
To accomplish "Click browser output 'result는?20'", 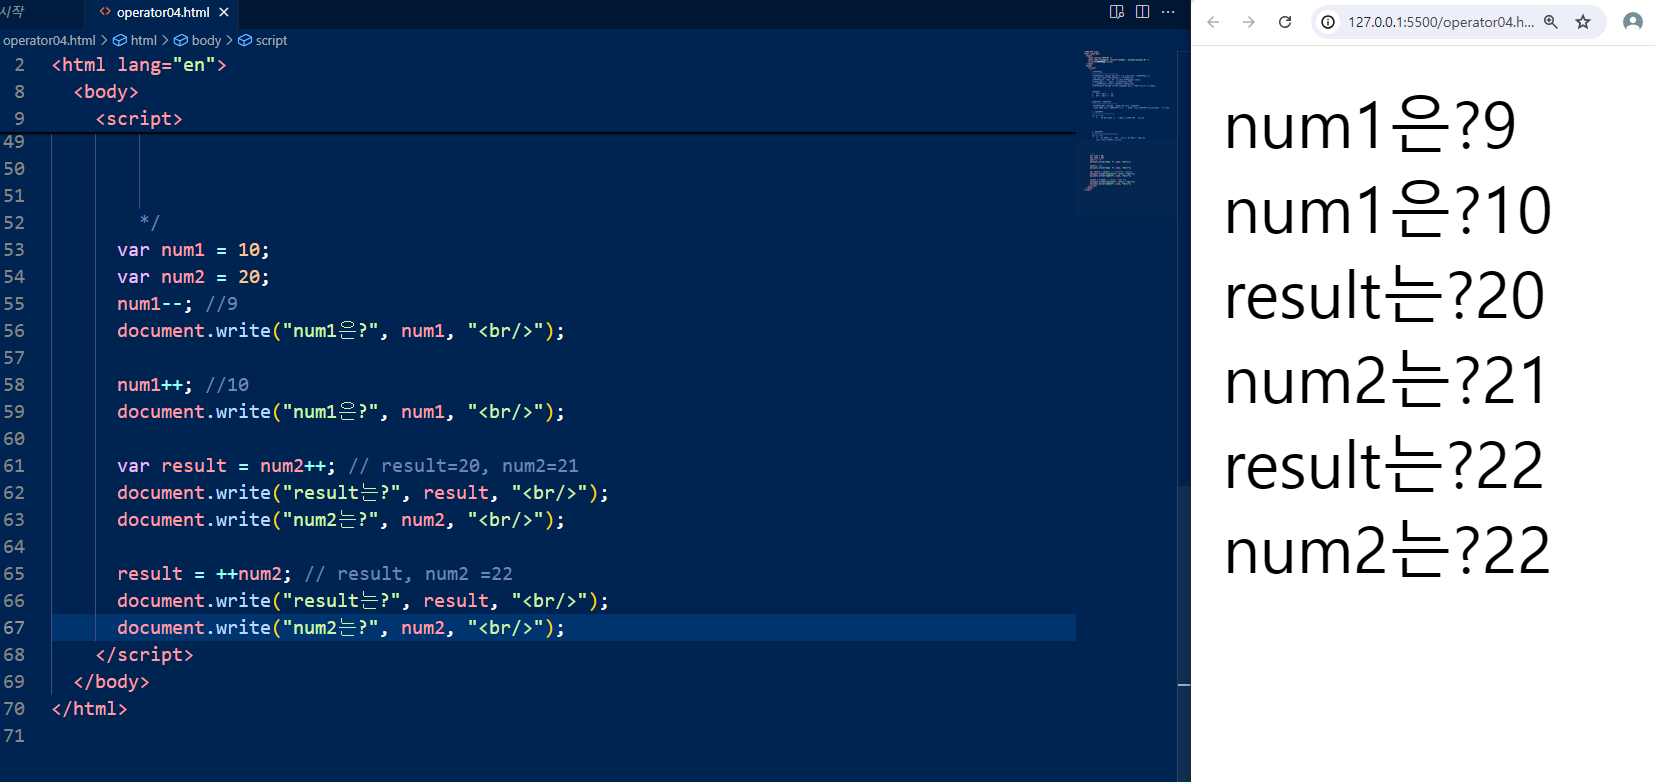I will tap(1385, 297).
